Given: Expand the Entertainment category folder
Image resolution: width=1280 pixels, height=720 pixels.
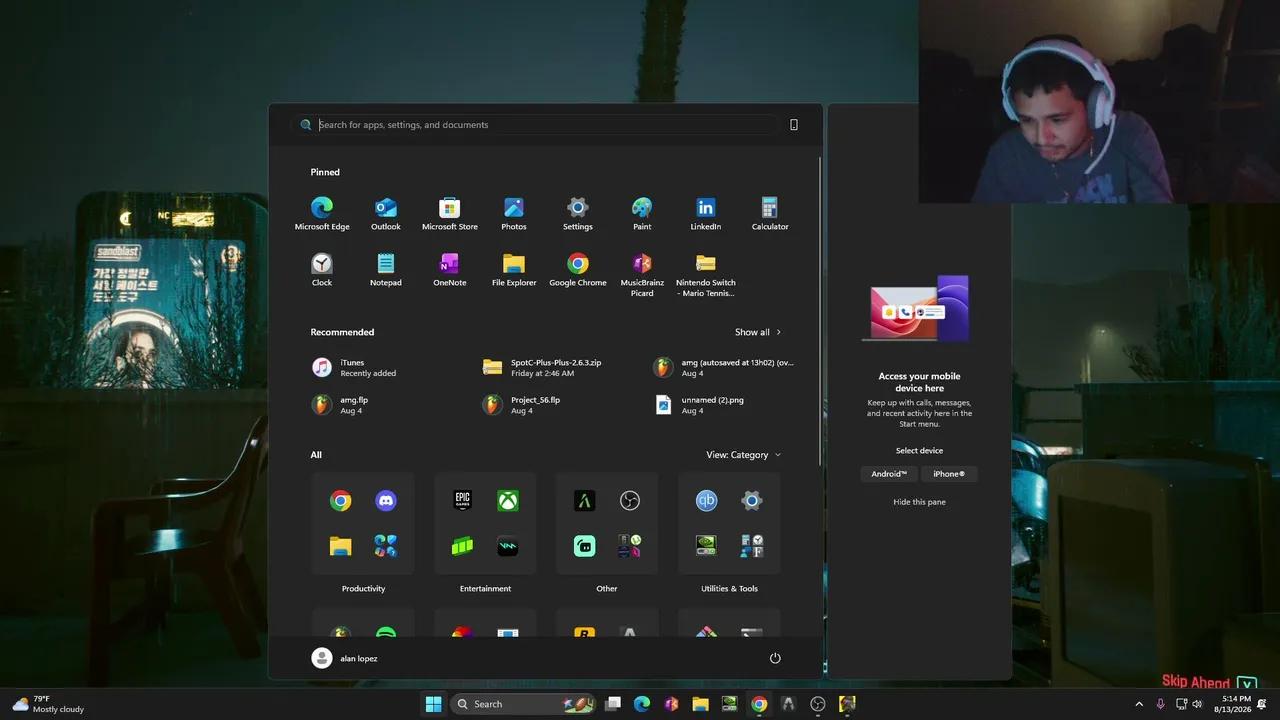Looking at the screenshot, I should [x=485, y=524].
